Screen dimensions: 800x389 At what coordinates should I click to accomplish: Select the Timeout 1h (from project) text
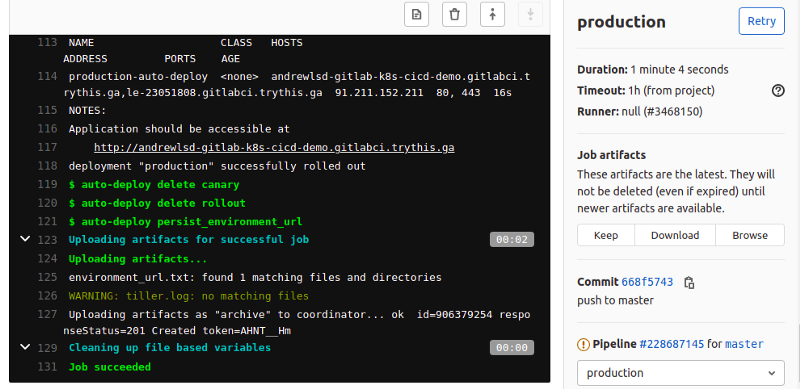tap(646, 90)
